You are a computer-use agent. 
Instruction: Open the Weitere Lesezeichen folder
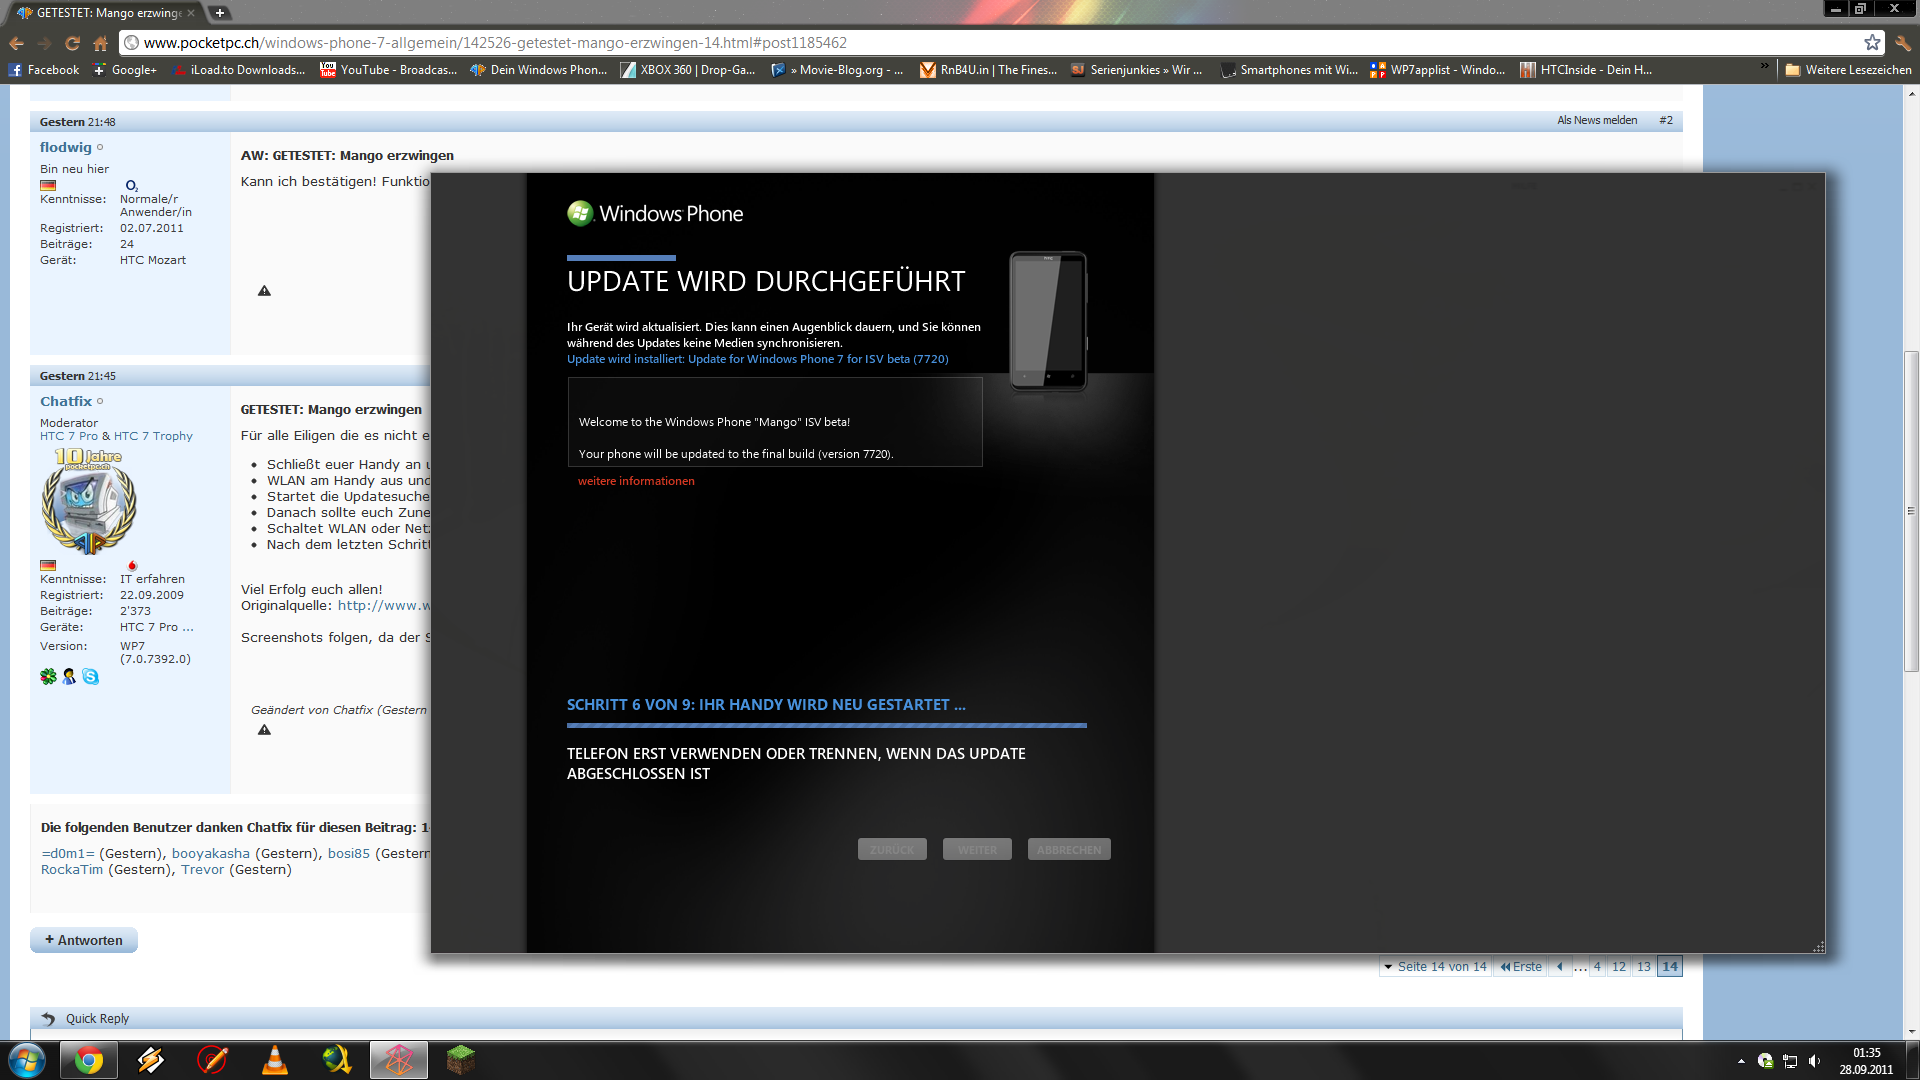click(x=1849, y=70)
